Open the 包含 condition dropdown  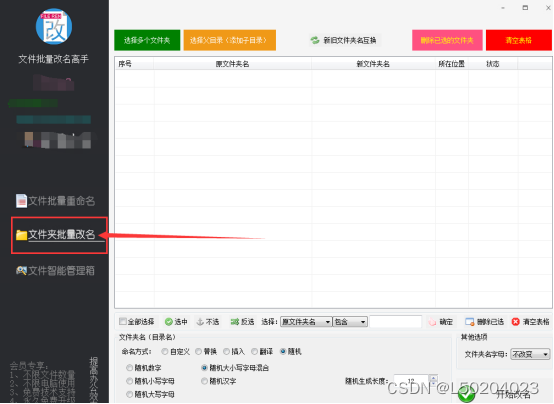(350, 322)
